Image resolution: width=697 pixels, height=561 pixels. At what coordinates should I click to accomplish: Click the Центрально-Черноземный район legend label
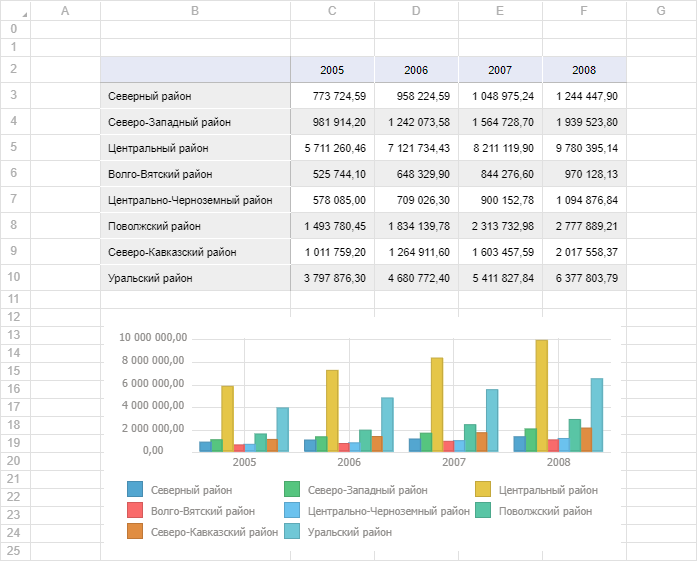[x=388, y=511]
